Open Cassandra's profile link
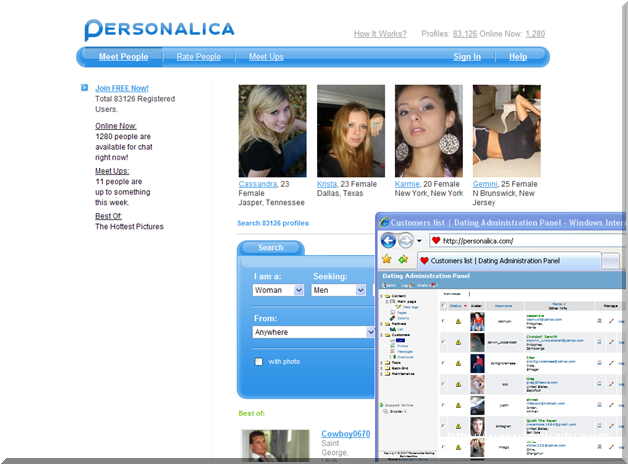The image size is (628, 464). [x=258, y=184]
